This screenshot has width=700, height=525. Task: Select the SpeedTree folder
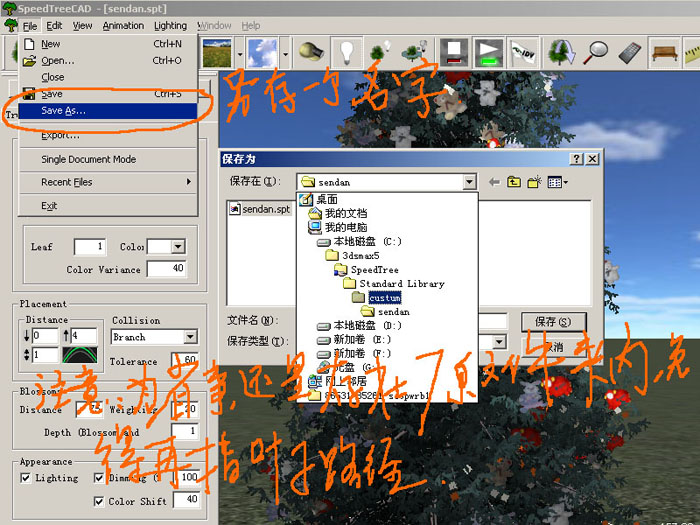[367, 270]
